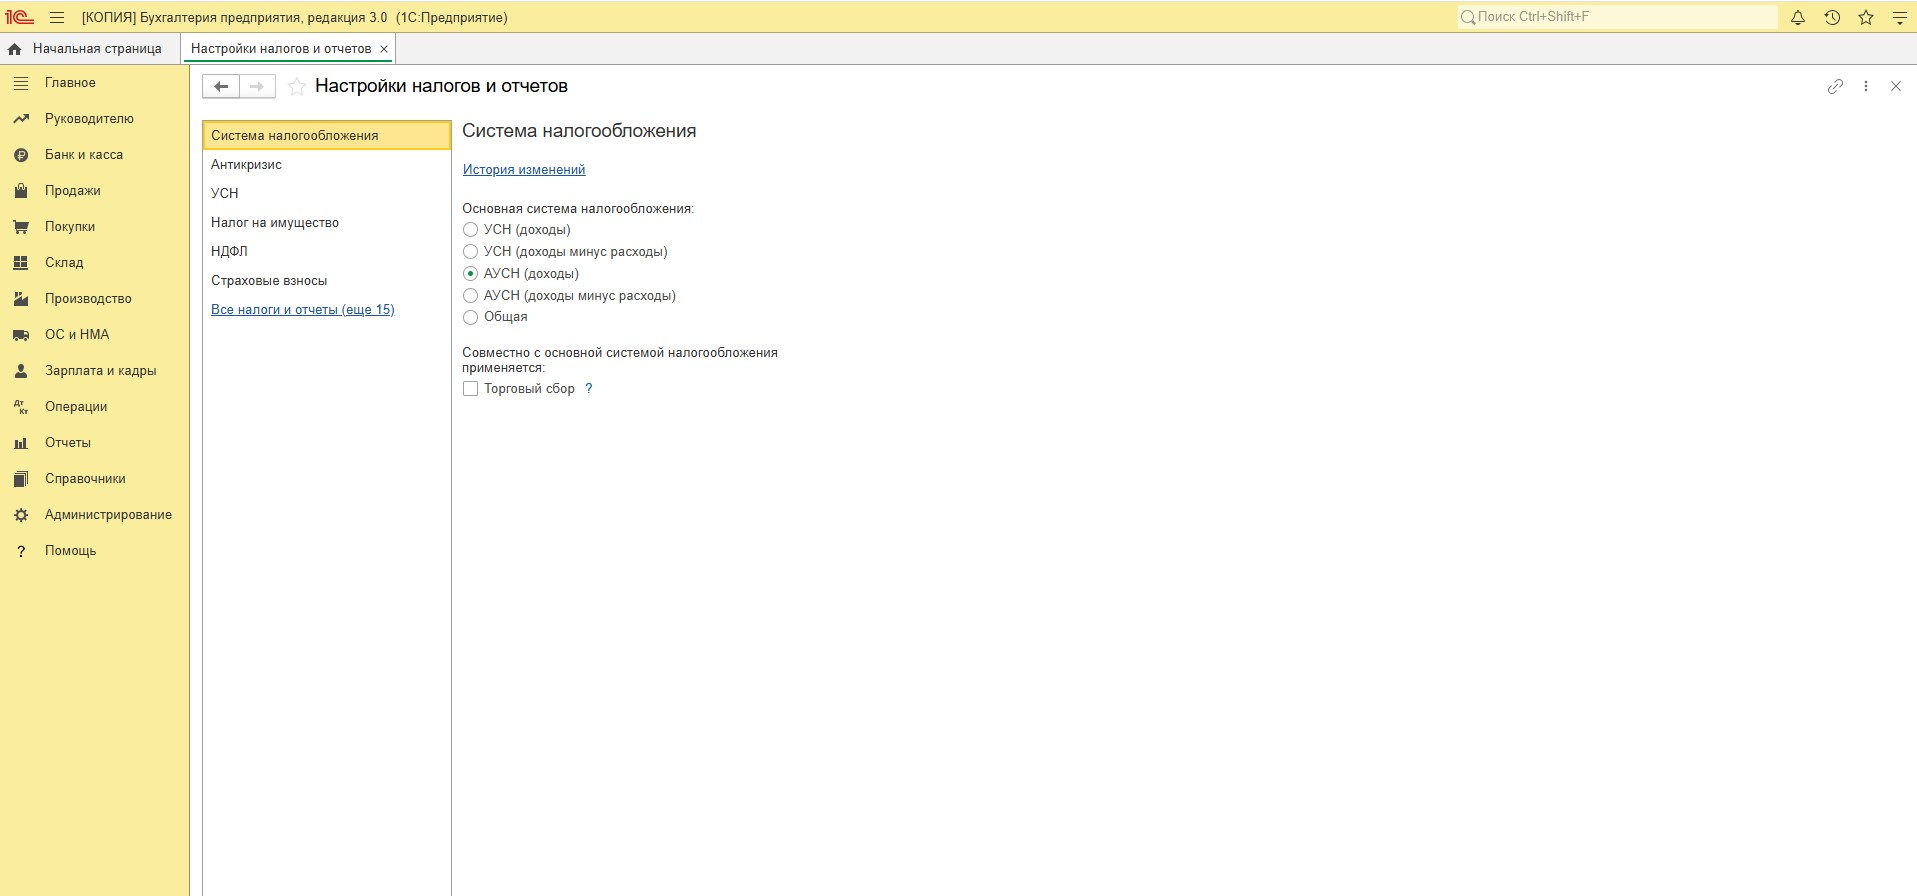Close the Настройки налогов и отчетов tab
The height and width of the screenshot is (896, 1917).
[384, 48]
